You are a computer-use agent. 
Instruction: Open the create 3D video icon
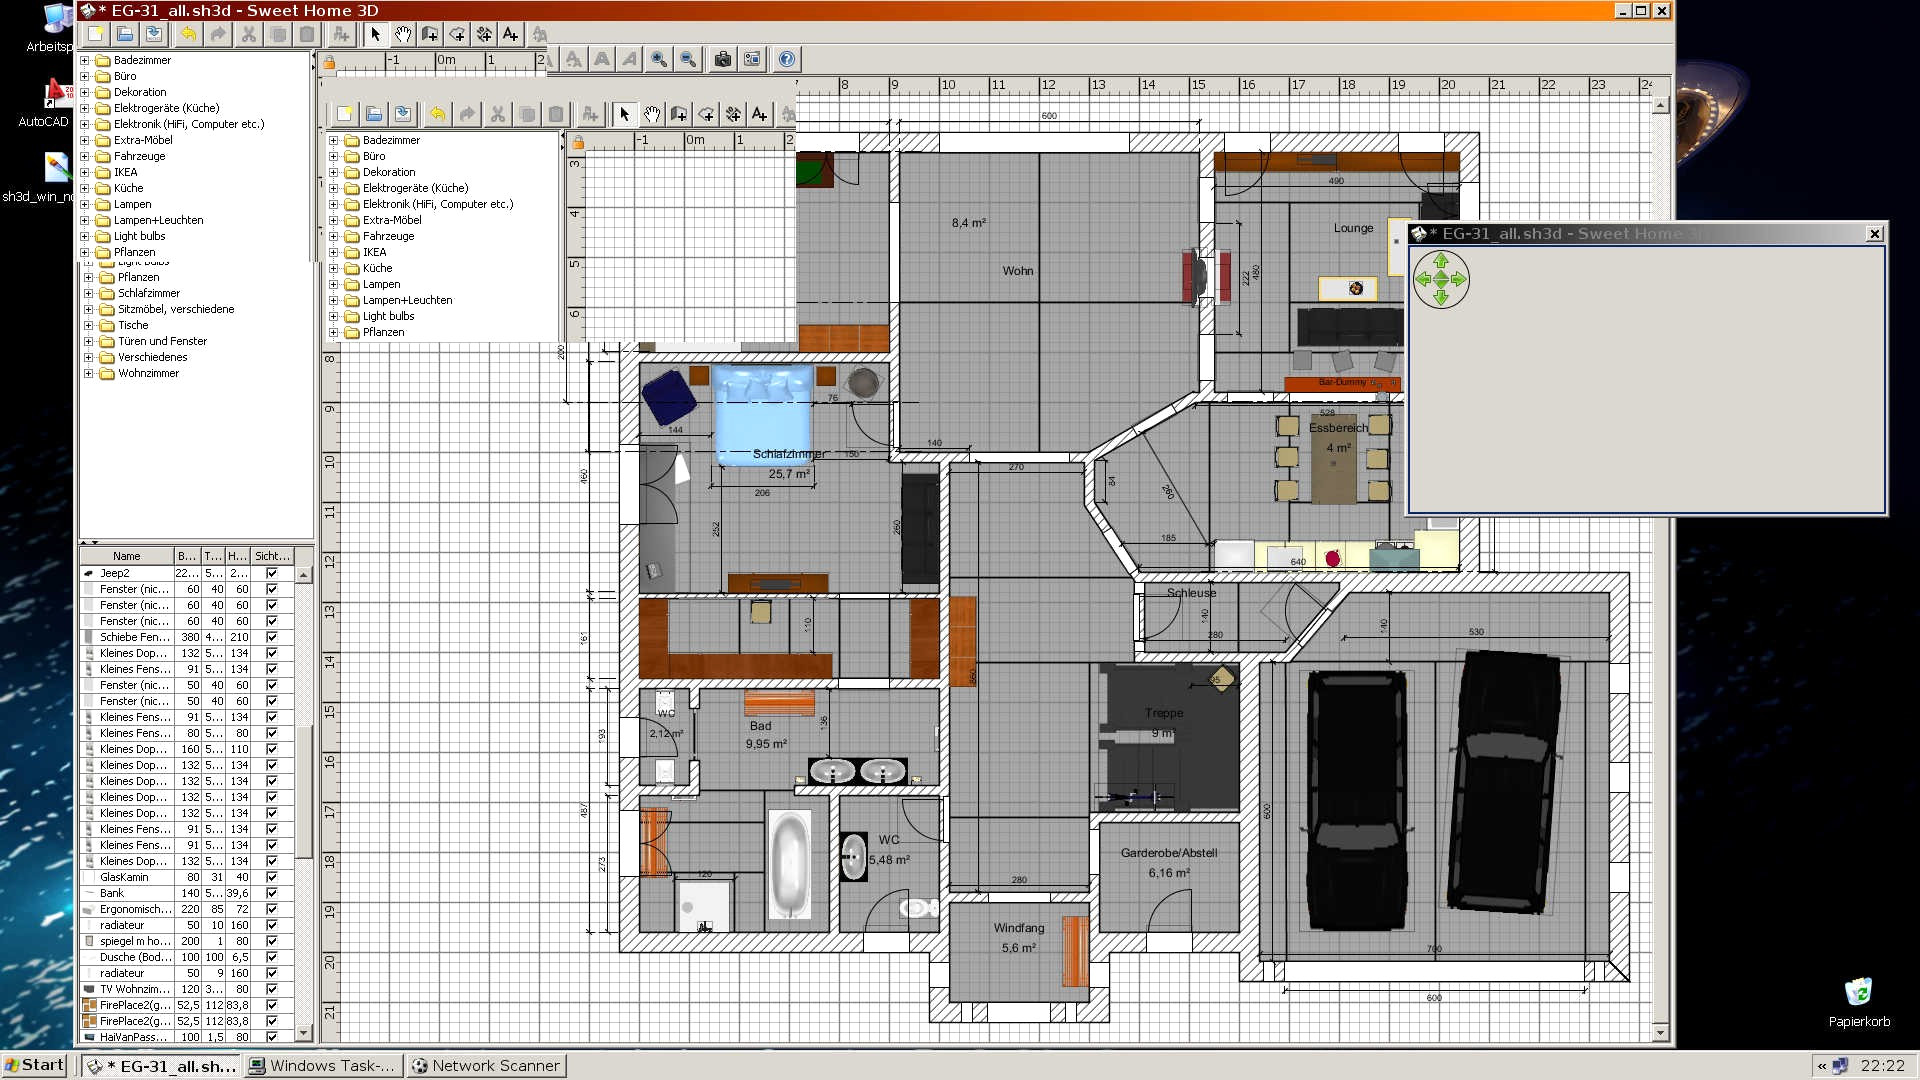[752, 59]
